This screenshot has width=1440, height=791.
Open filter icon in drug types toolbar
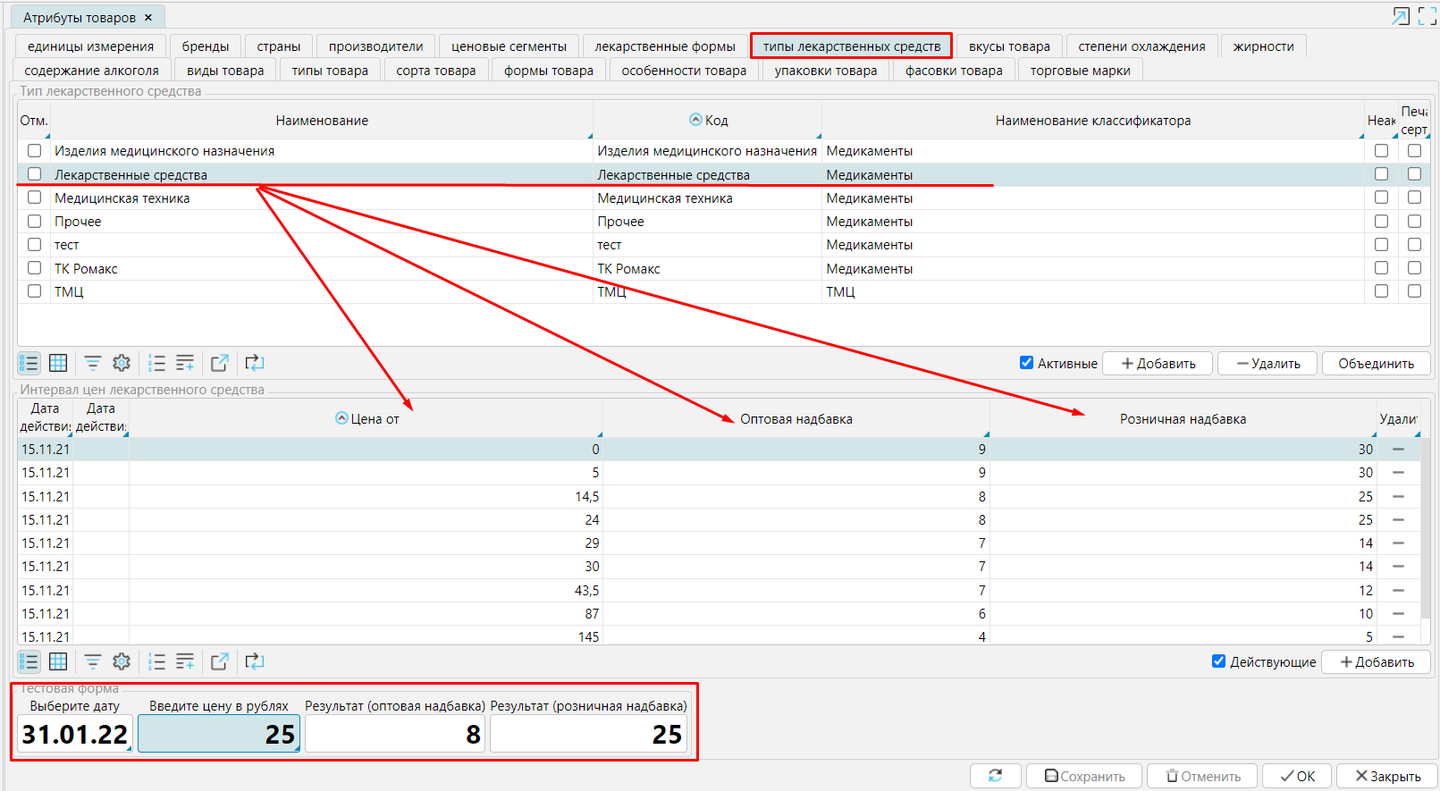click(x=92, y=363)
